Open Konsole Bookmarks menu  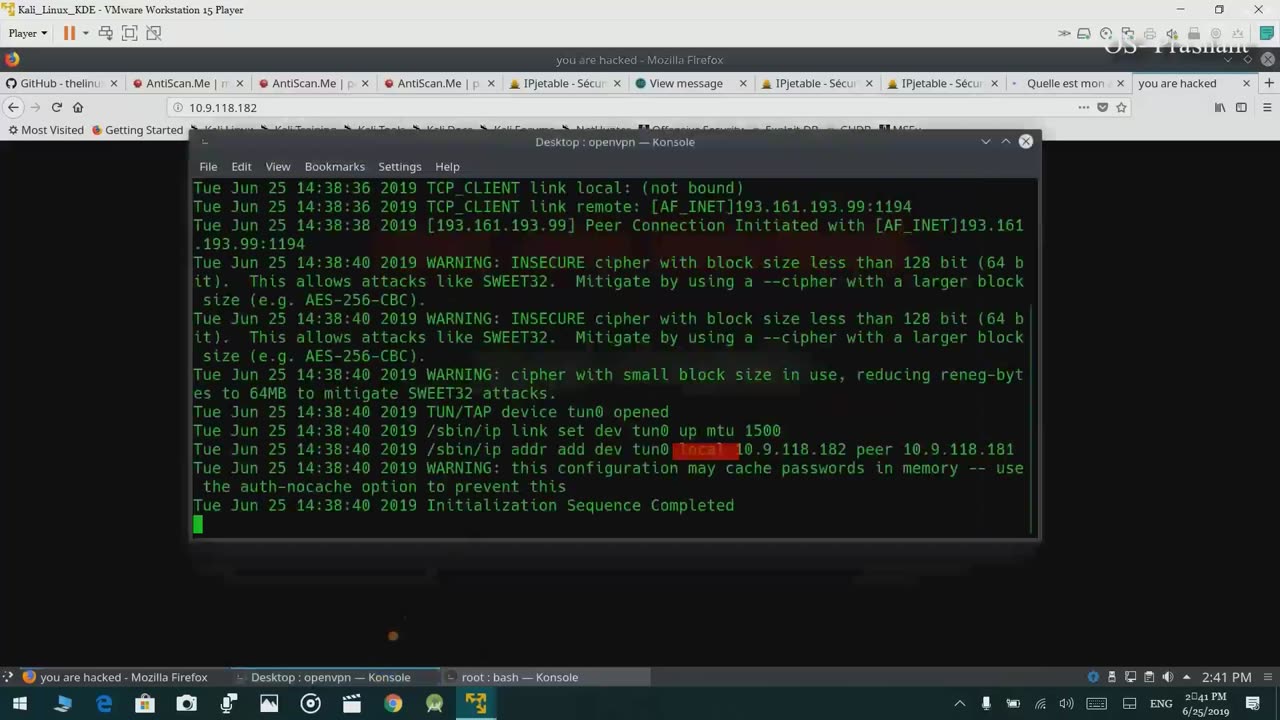(334, 166)
